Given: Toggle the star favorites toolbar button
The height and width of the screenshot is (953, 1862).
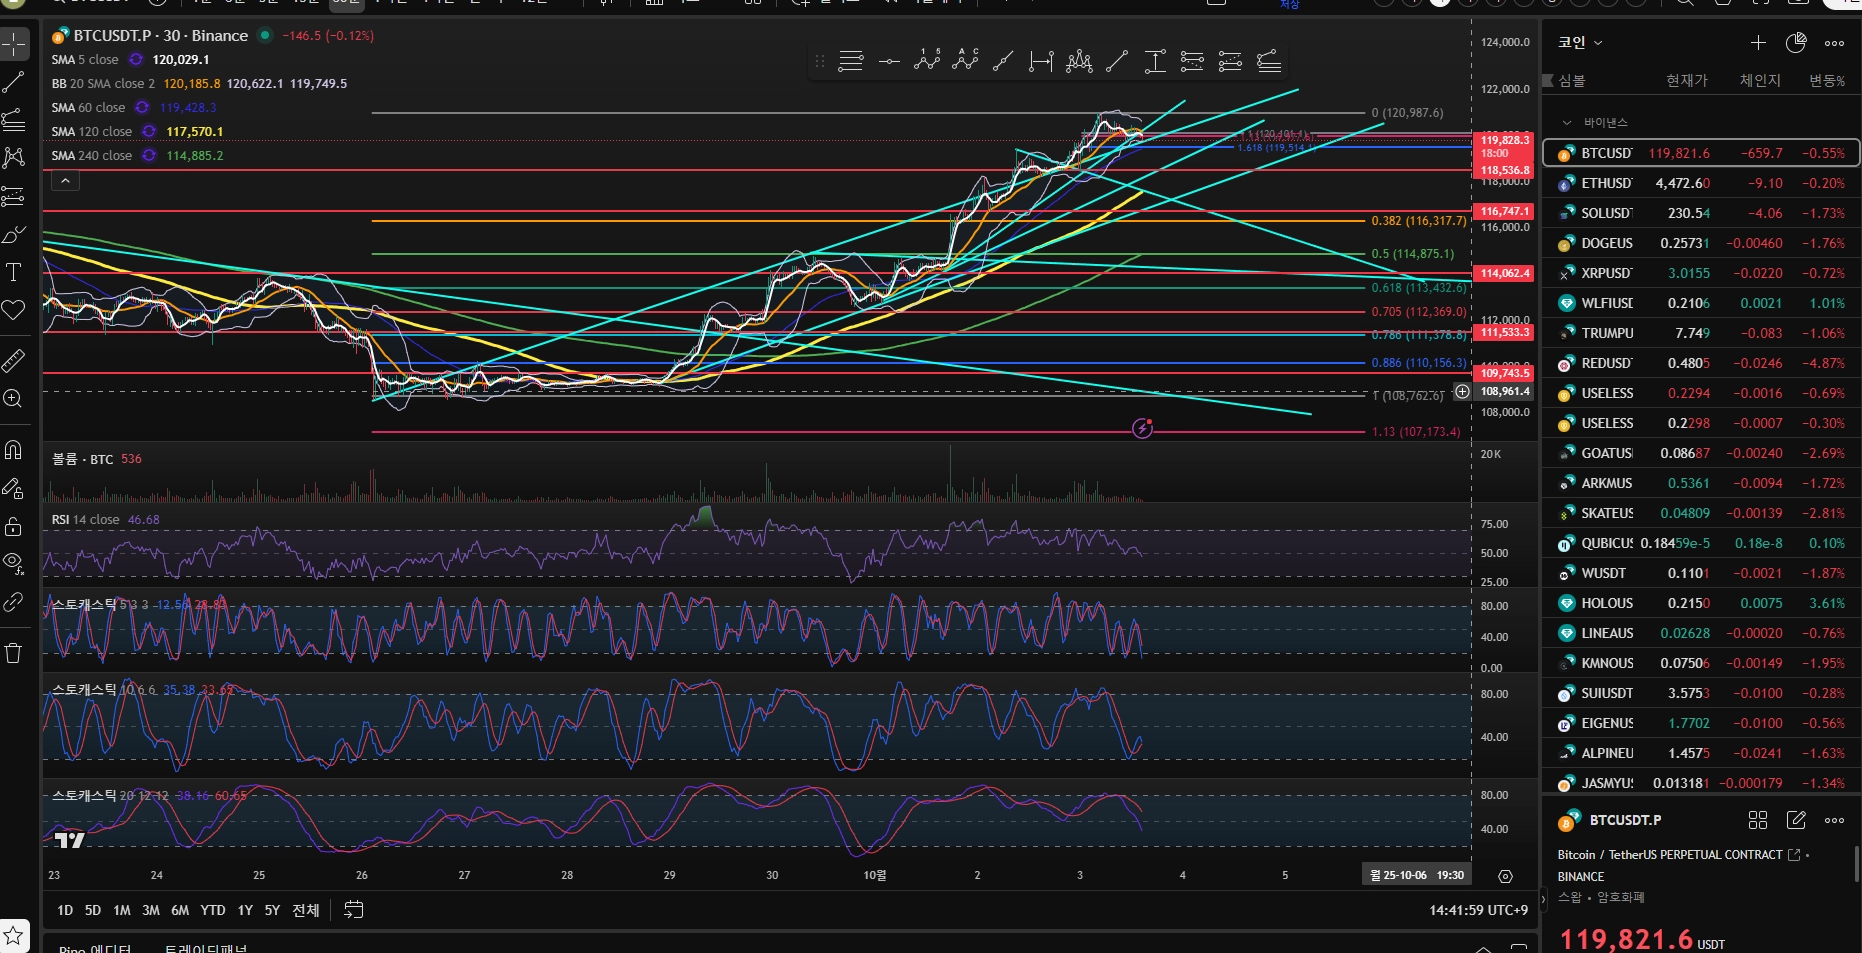Looking at the screenshot, I should coord(14,936).
